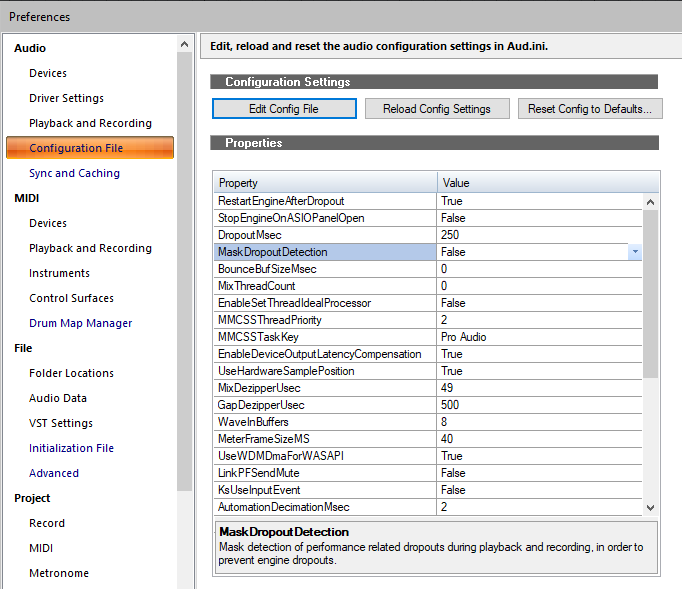
Task: Click the Value column header
Action: (540, 183)
